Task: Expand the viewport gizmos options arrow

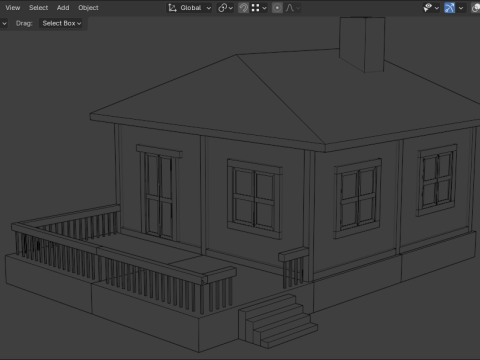Action: 461,8
